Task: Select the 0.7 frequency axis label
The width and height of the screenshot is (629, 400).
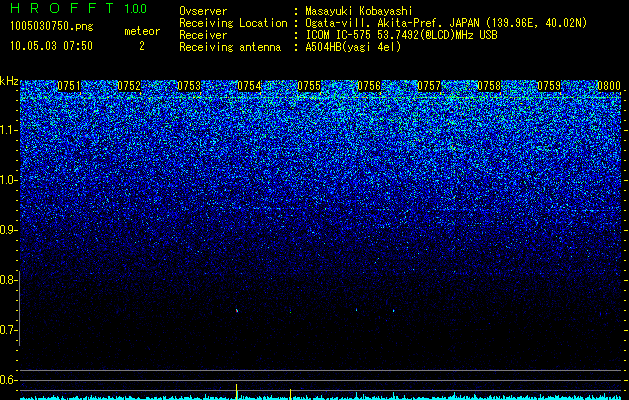Action: (x=7, y=330)
